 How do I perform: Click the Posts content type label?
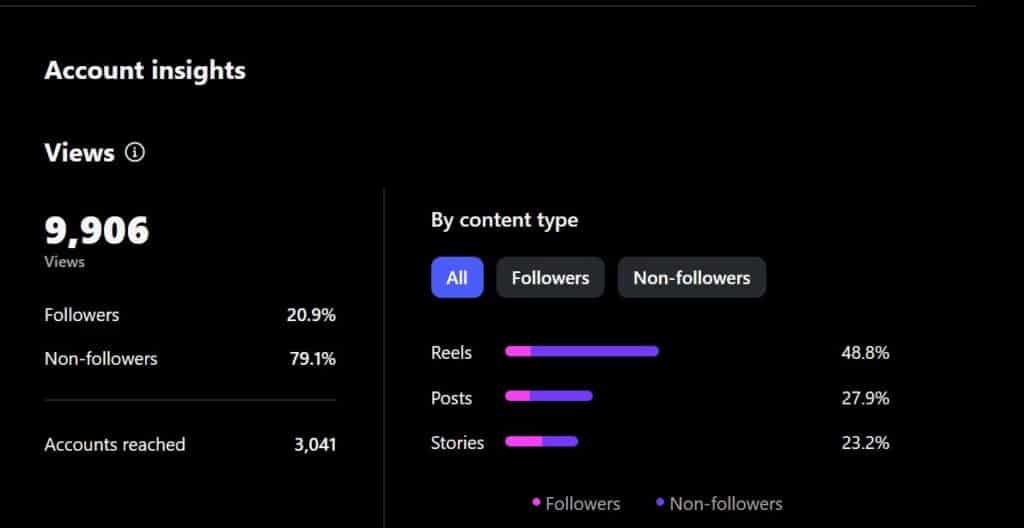pyautogui.click(x=451, y=398)
